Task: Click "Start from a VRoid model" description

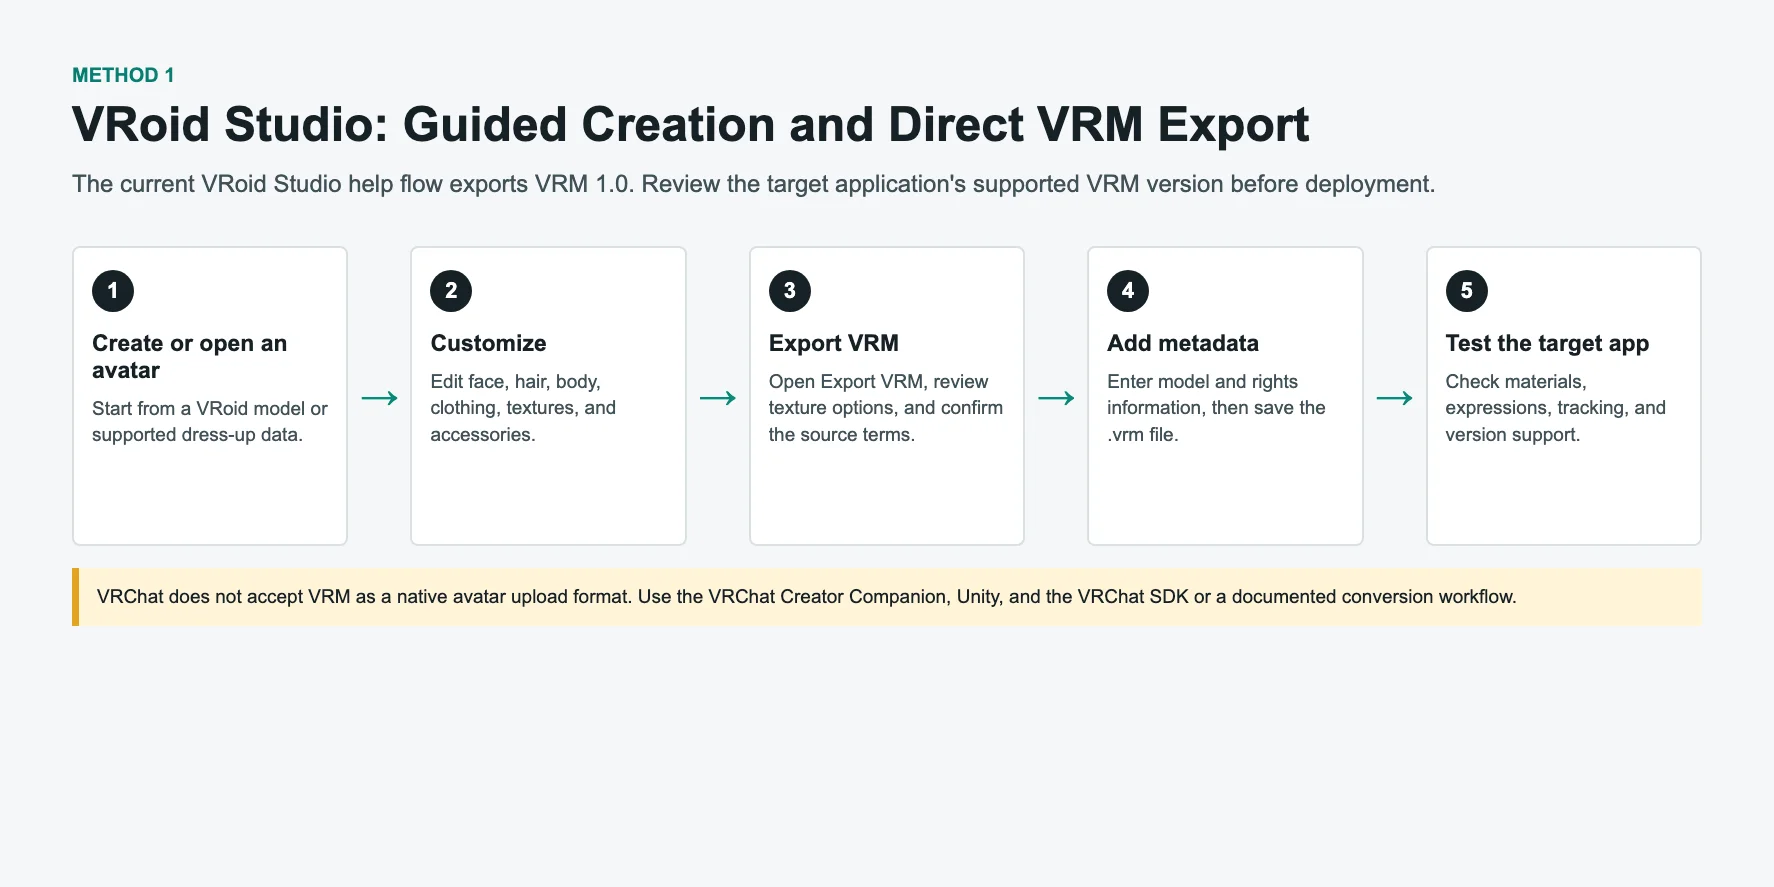Action: coord(210,422)
